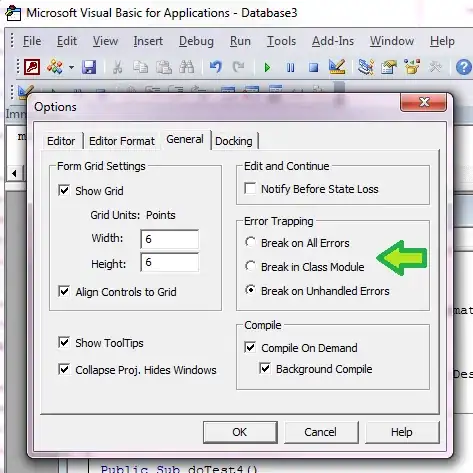The height and width of the screenshot is (473, 473).
Task: Click the Break pause icon
Action: [290, 68]
